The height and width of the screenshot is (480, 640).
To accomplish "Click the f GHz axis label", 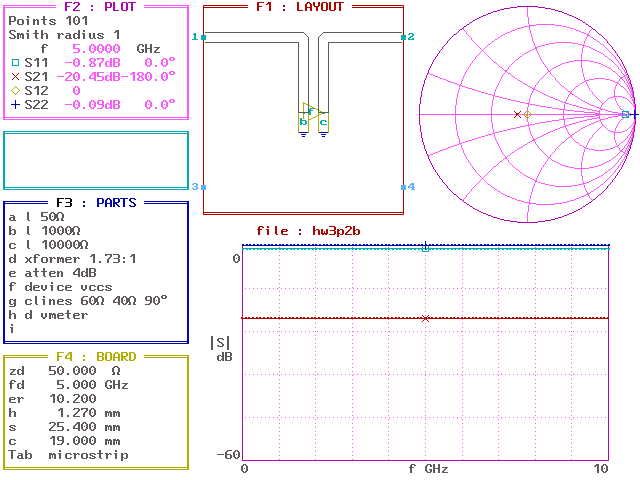I will coord(428,469).
